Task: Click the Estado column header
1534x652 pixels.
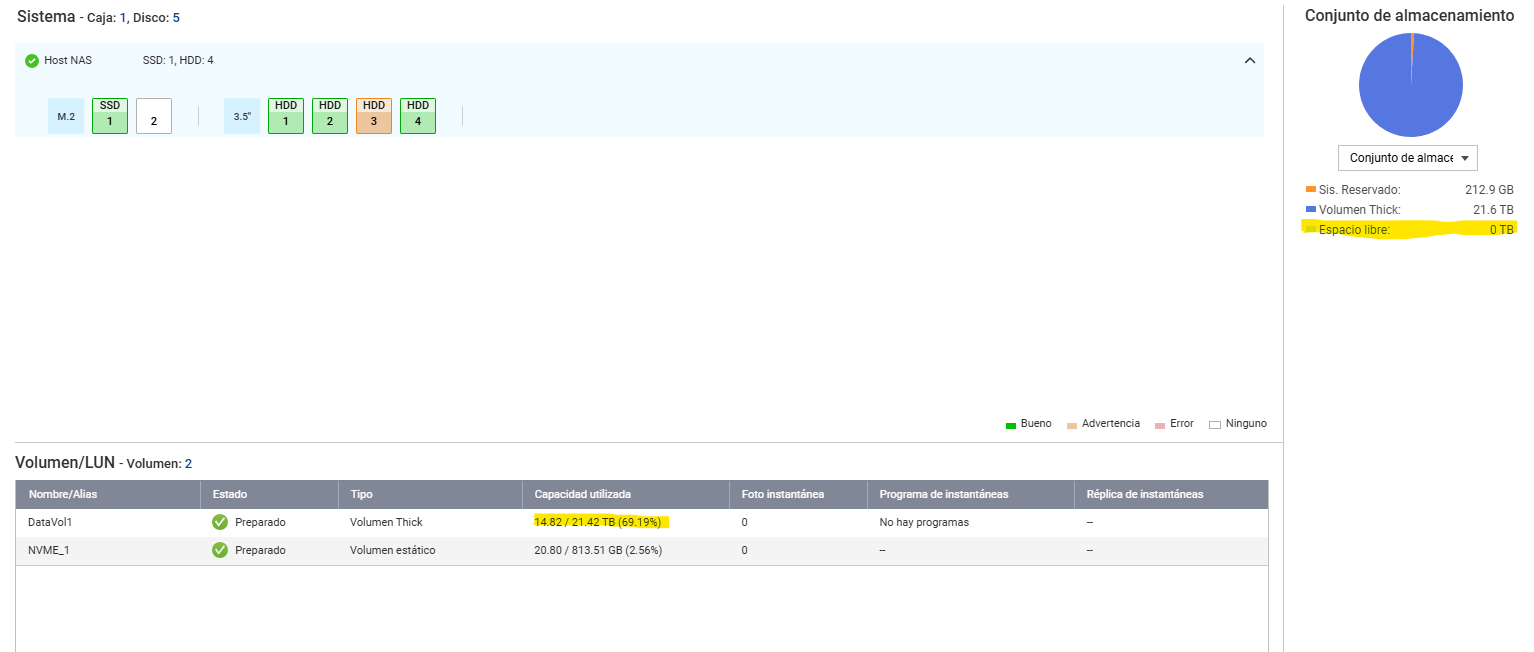Action: click(x=230, y=494)
